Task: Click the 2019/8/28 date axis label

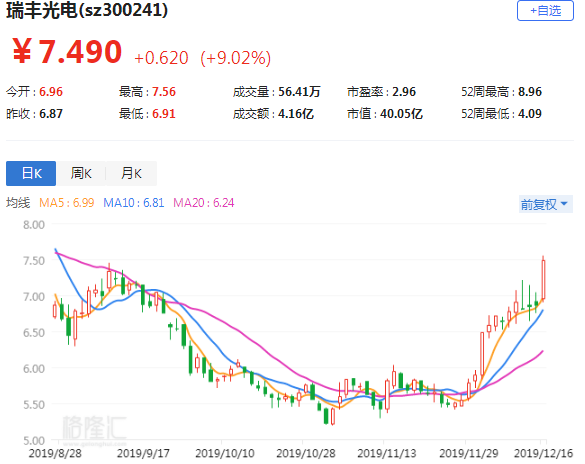Action: [55, 454]
